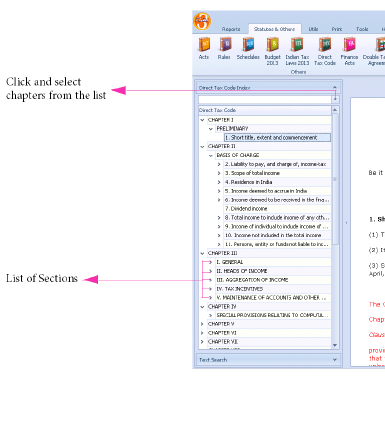Select 'I. GENERAL' section
385x421 pixels.
click(273, 262)
